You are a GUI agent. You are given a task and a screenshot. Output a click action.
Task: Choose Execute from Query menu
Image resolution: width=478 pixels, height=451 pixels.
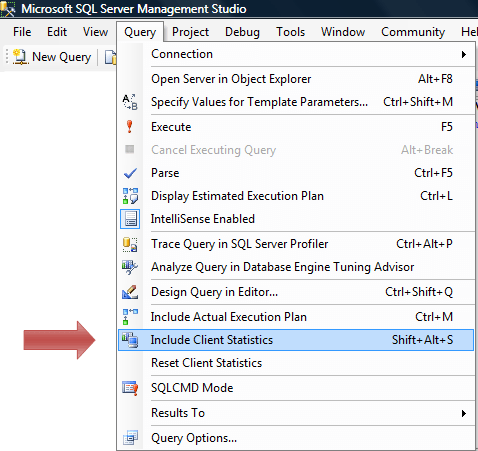[296, 127]
